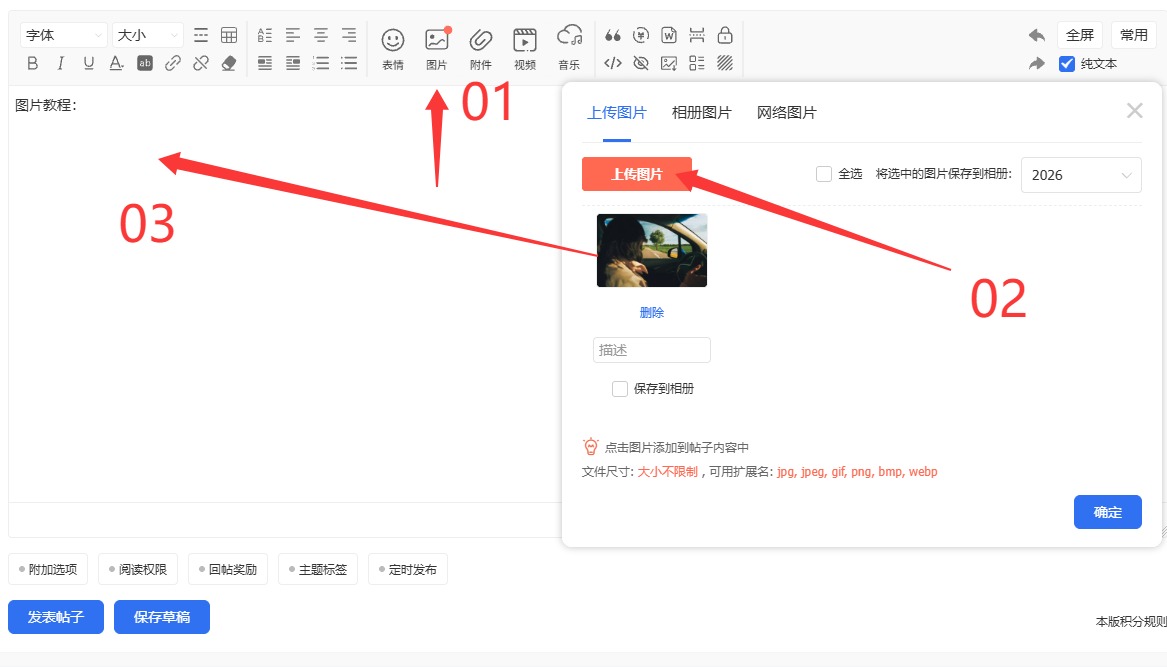Toggle italic text formatting
Screen dimensions: 1167x667
[60, 63]
